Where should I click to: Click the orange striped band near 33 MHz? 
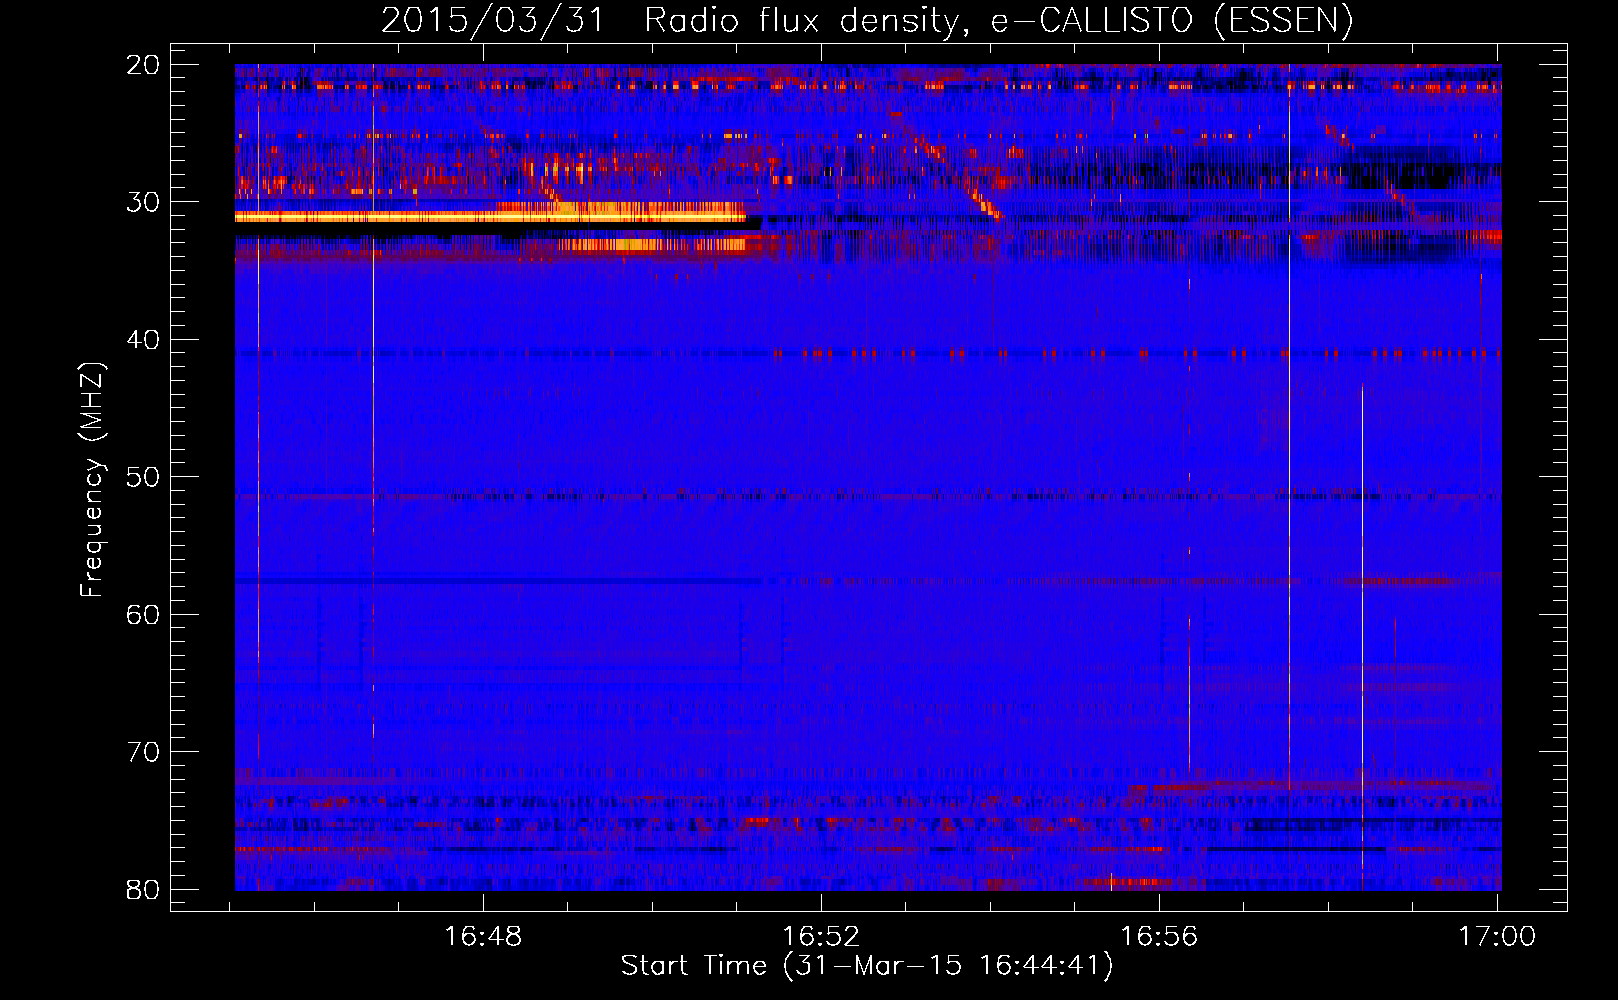652,244
